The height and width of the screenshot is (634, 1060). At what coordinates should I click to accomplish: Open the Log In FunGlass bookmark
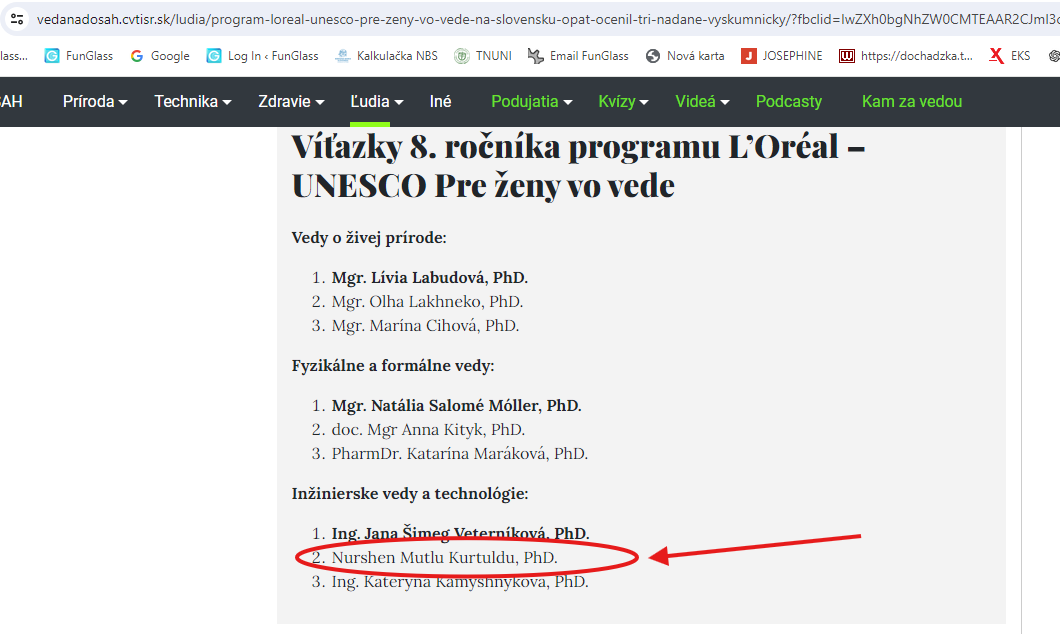click(x=262, y=56)
